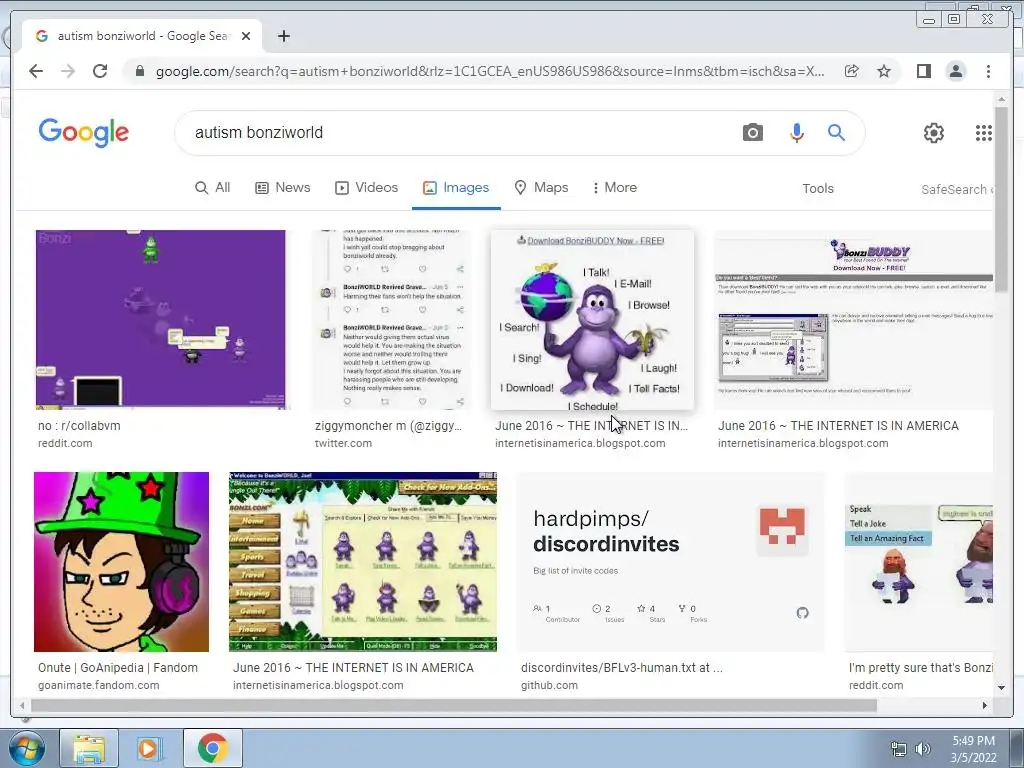Viewport: 1024px width, 768px height.
Task: Share this page using the share icon
Action: click(x=852, y=71)
